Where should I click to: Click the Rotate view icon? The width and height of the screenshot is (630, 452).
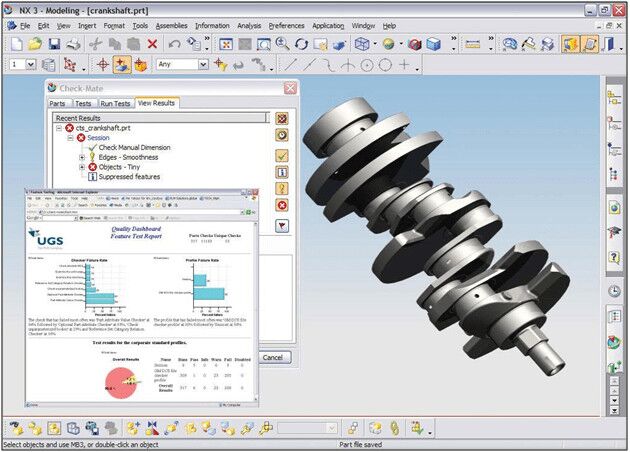[x=301, y=44]
